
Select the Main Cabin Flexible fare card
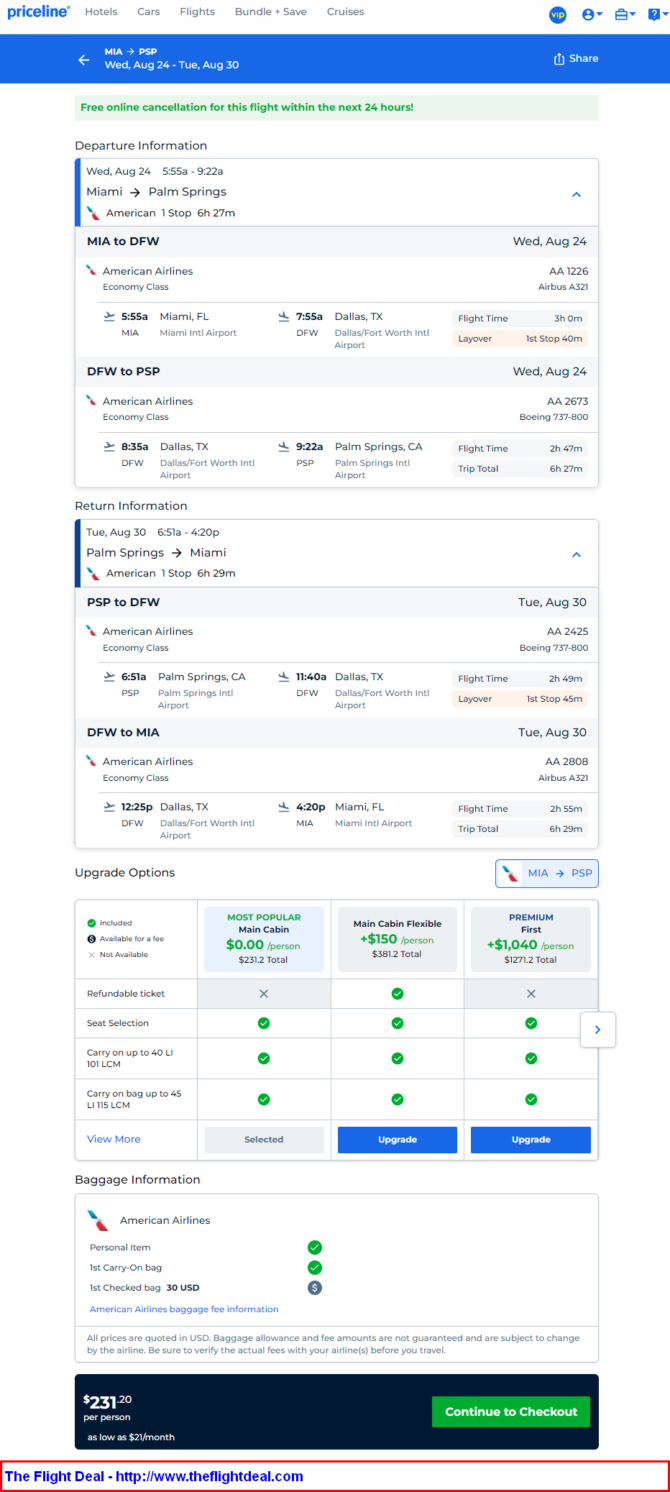(x=397, y=939)
